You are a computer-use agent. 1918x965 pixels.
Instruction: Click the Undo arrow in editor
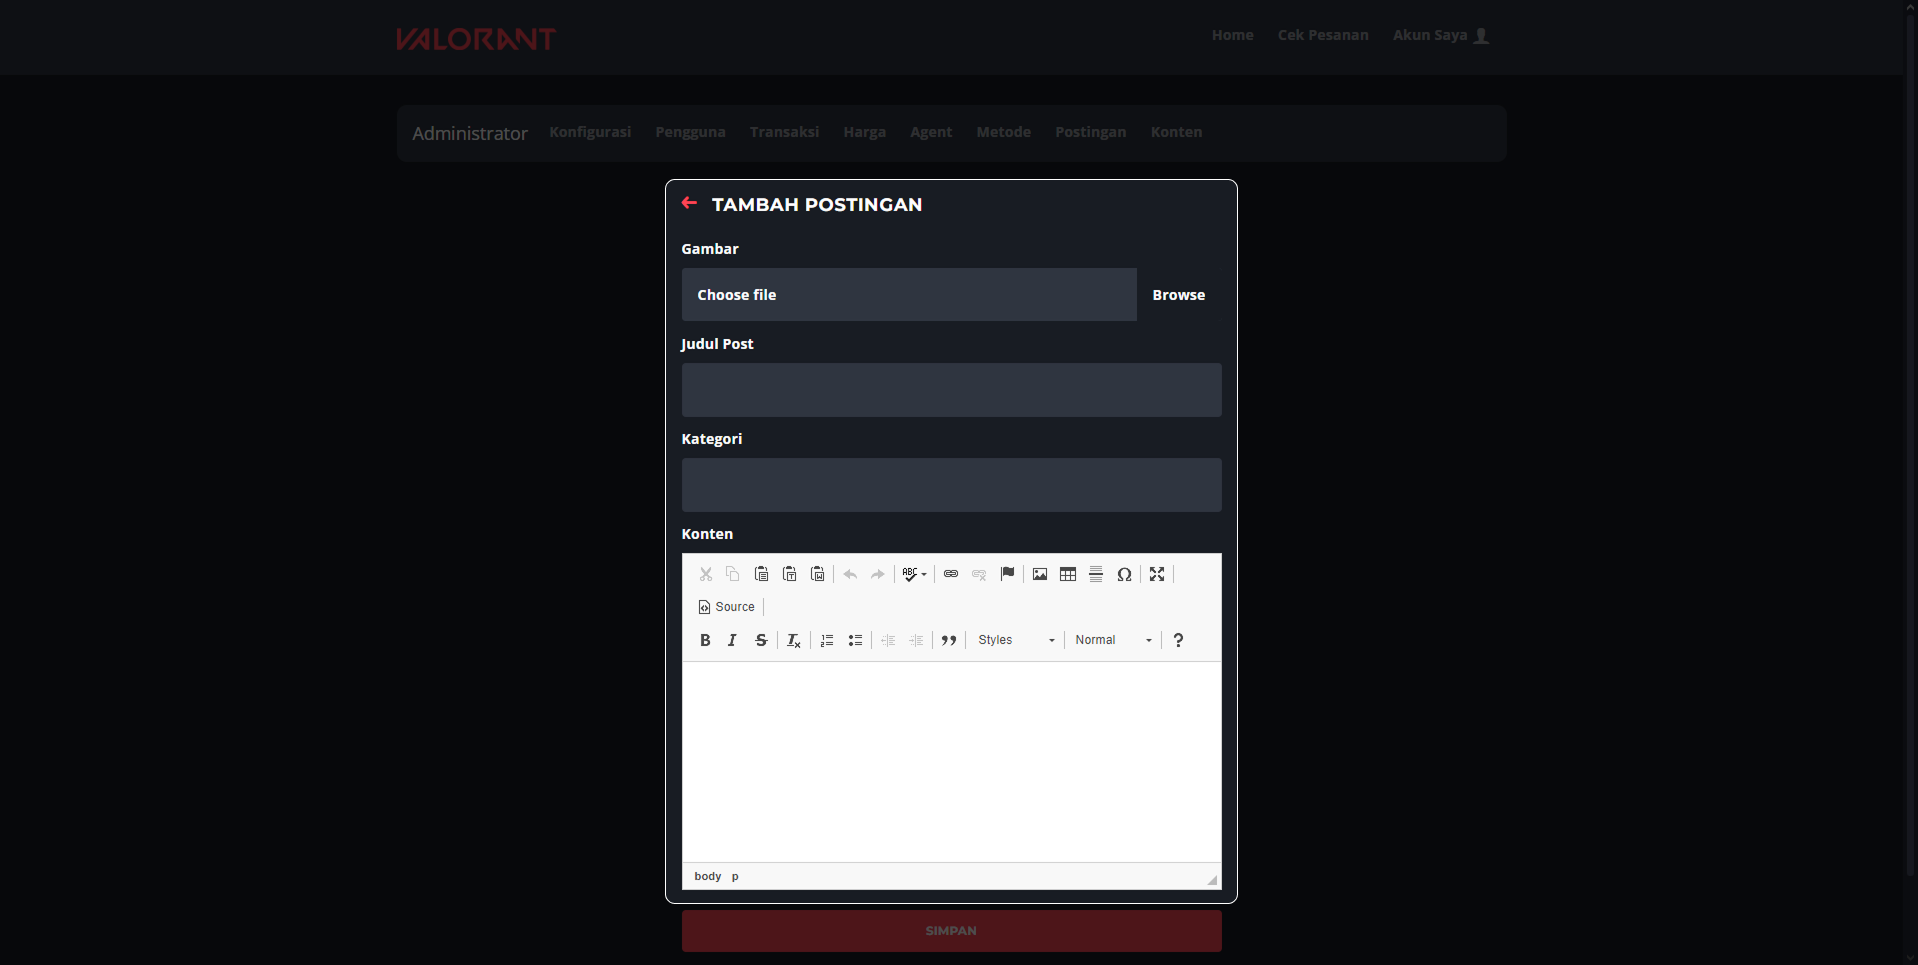click(850, 574)
